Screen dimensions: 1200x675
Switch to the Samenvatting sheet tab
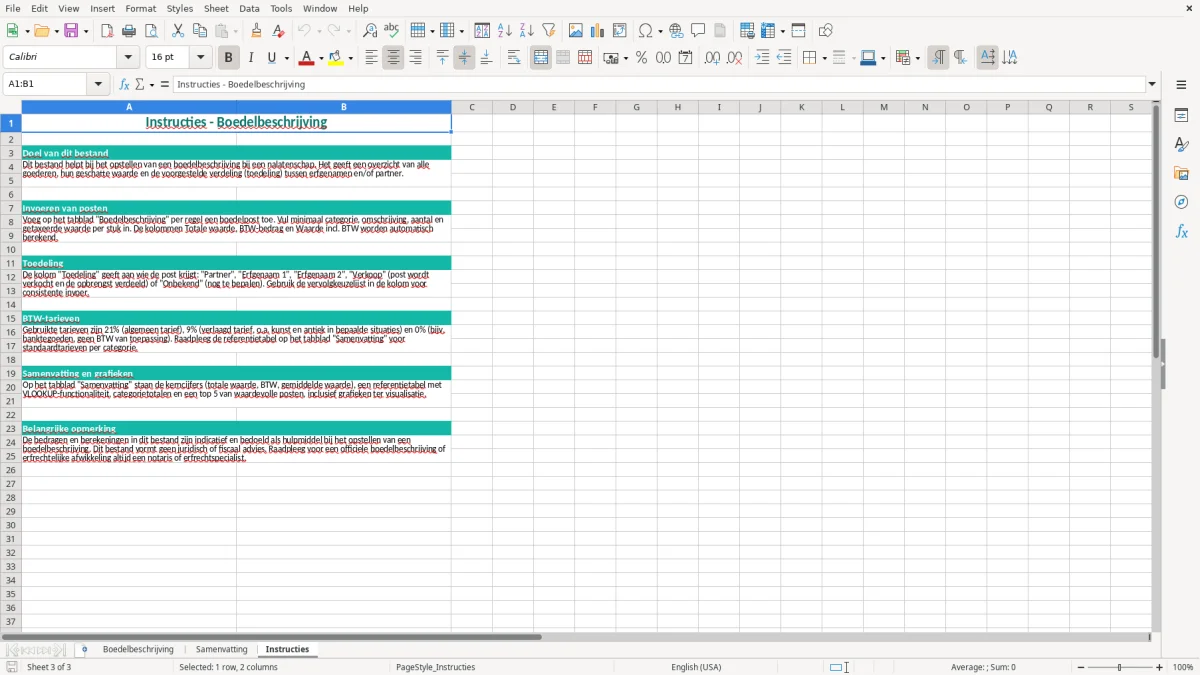pos(221,649)
